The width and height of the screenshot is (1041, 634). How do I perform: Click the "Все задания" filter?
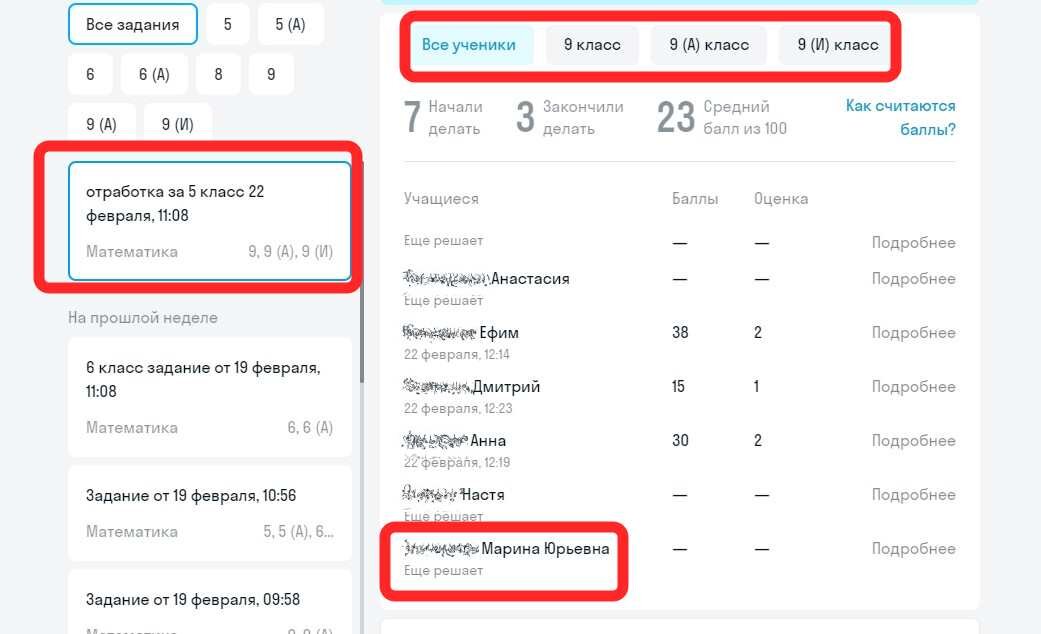(x=132, y=24)
